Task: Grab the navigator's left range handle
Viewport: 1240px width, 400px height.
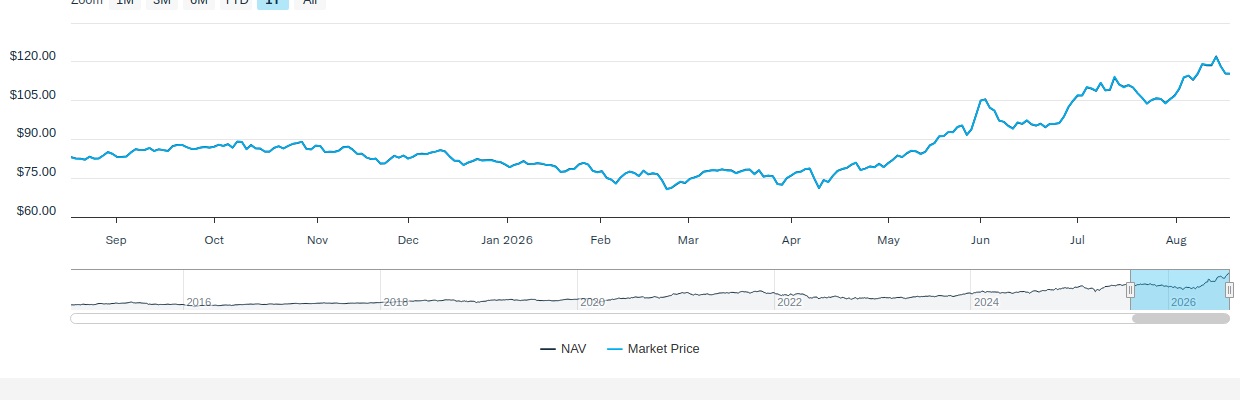Action: [1130, 290]
